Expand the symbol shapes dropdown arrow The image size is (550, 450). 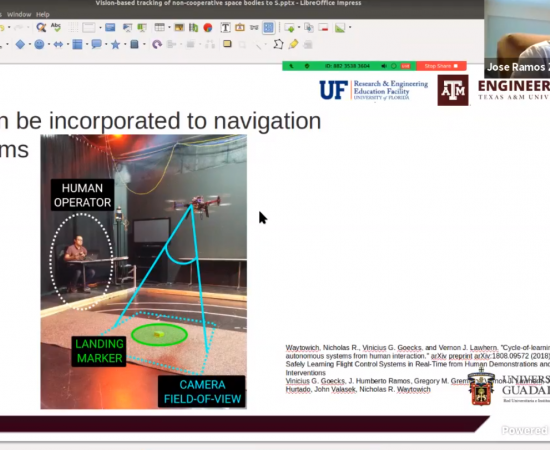(x=49, y=44)
